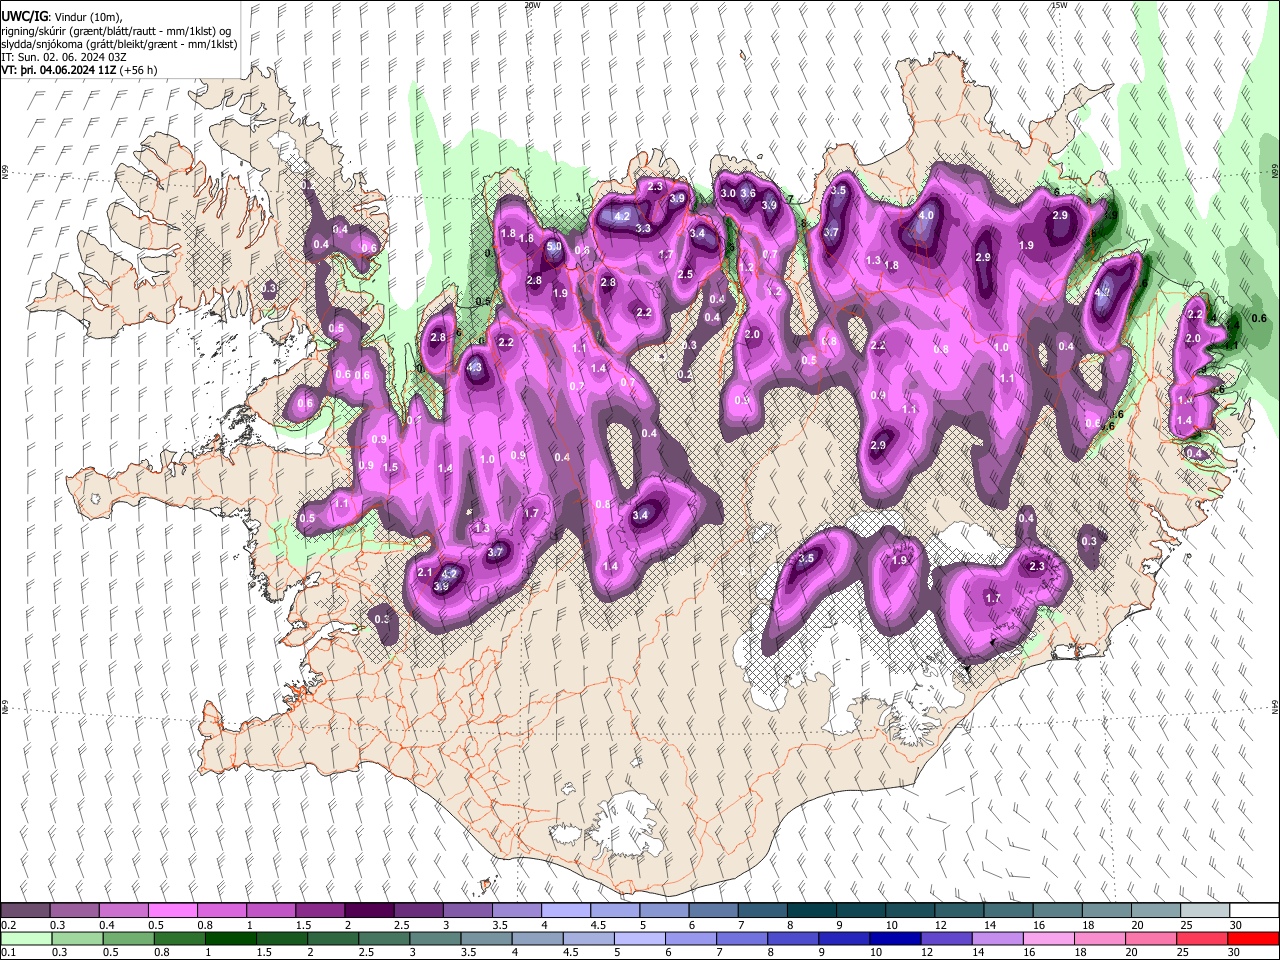Pick the darkest green 1 swatch in lower legend

(x=229, y=938)
